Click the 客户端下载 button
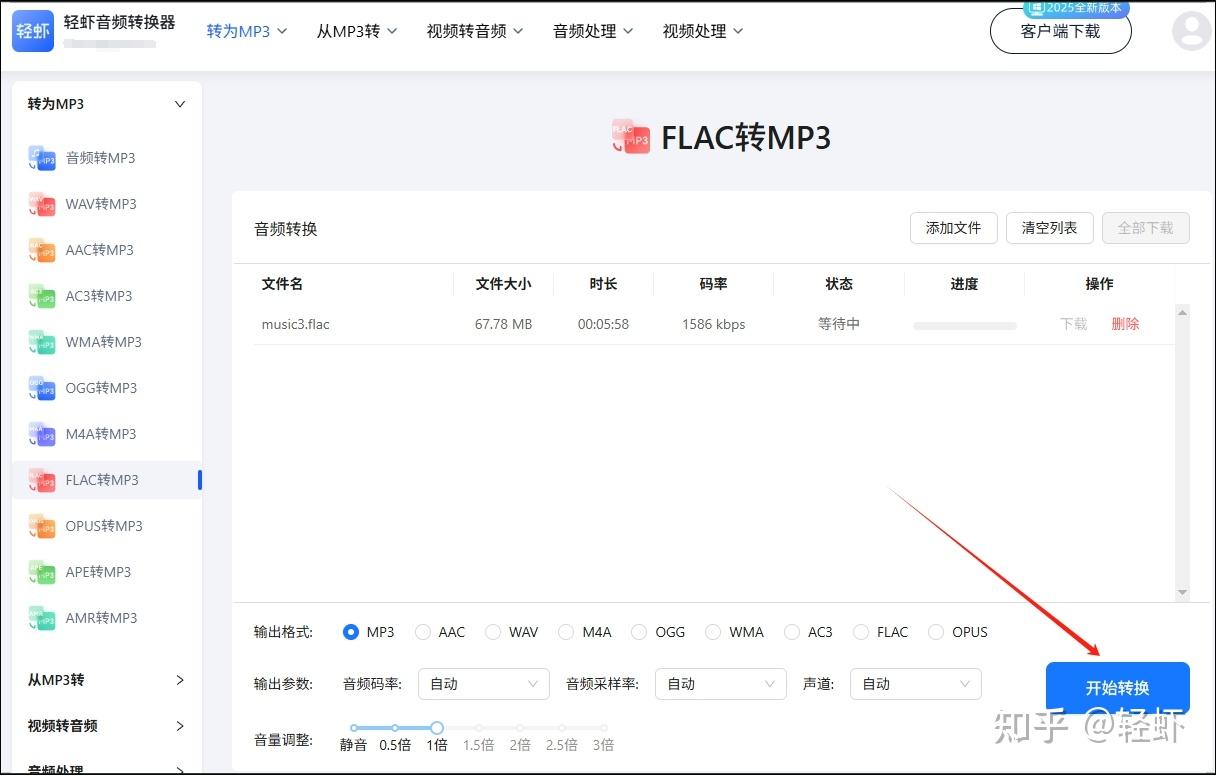 pyautogui.click(x=1061, y=31)
